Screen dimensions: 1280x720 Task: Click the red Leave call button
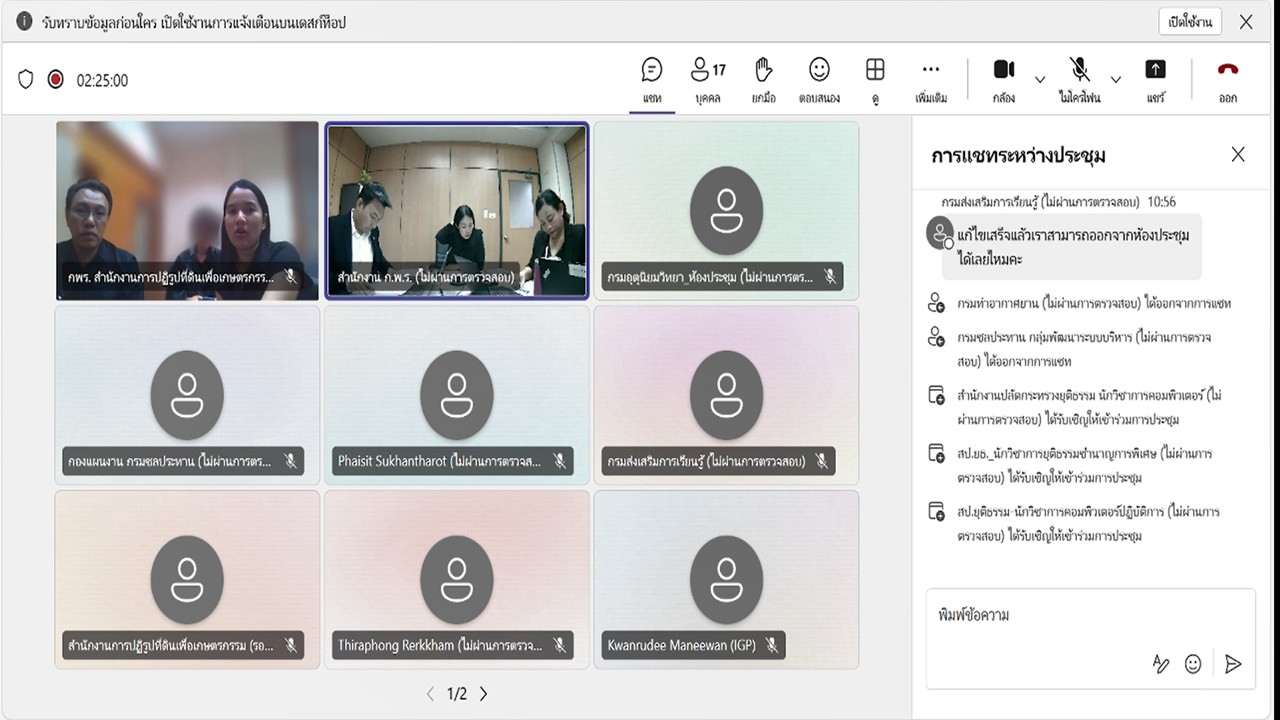[x=1227, y=70]
